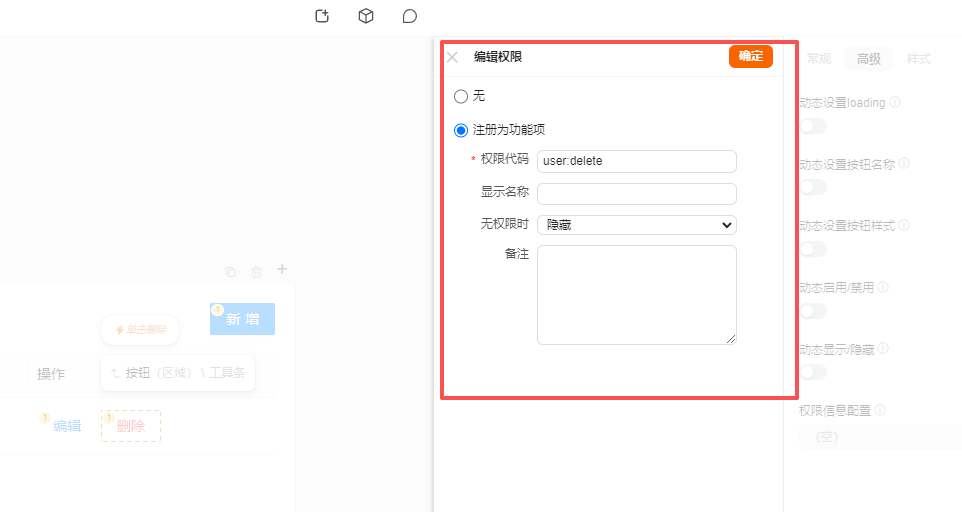Switch to the 高级 tab
The image size is (962, 512).
click(869, 59)
